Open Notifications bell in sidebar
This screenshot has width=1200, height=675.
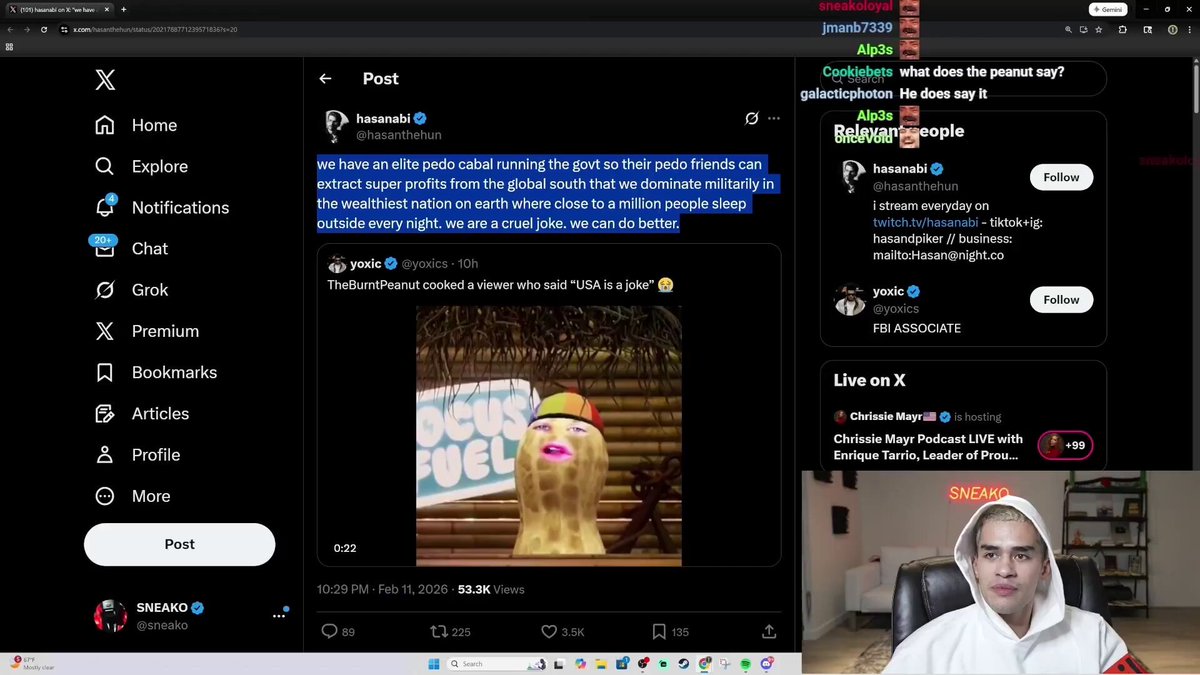[161, 207]
